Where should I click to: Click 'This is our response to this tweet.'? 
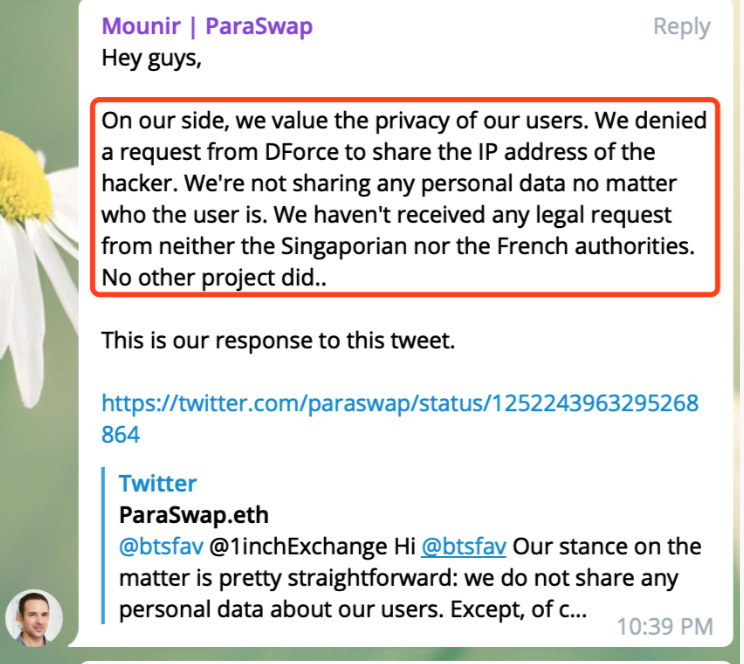278,340
